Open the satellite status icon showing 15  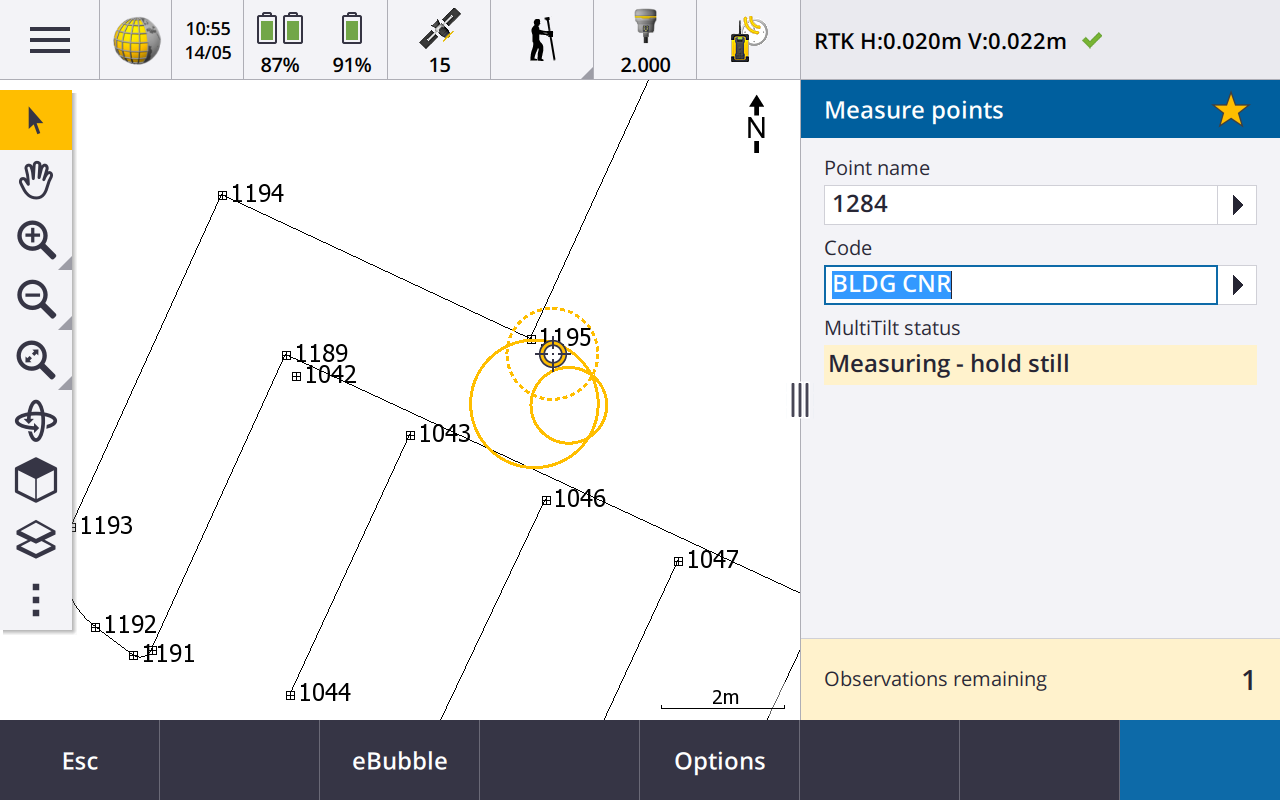439,40
